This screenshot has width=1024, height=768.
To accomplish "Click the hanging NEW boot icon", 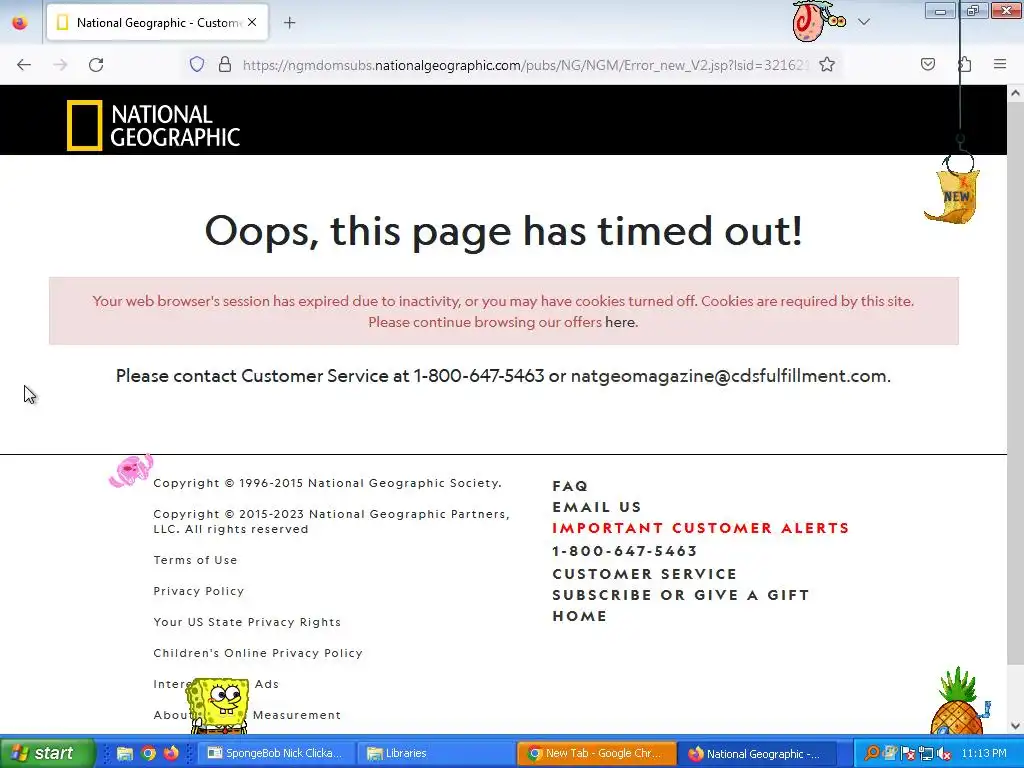I will [x=953, y=196].
